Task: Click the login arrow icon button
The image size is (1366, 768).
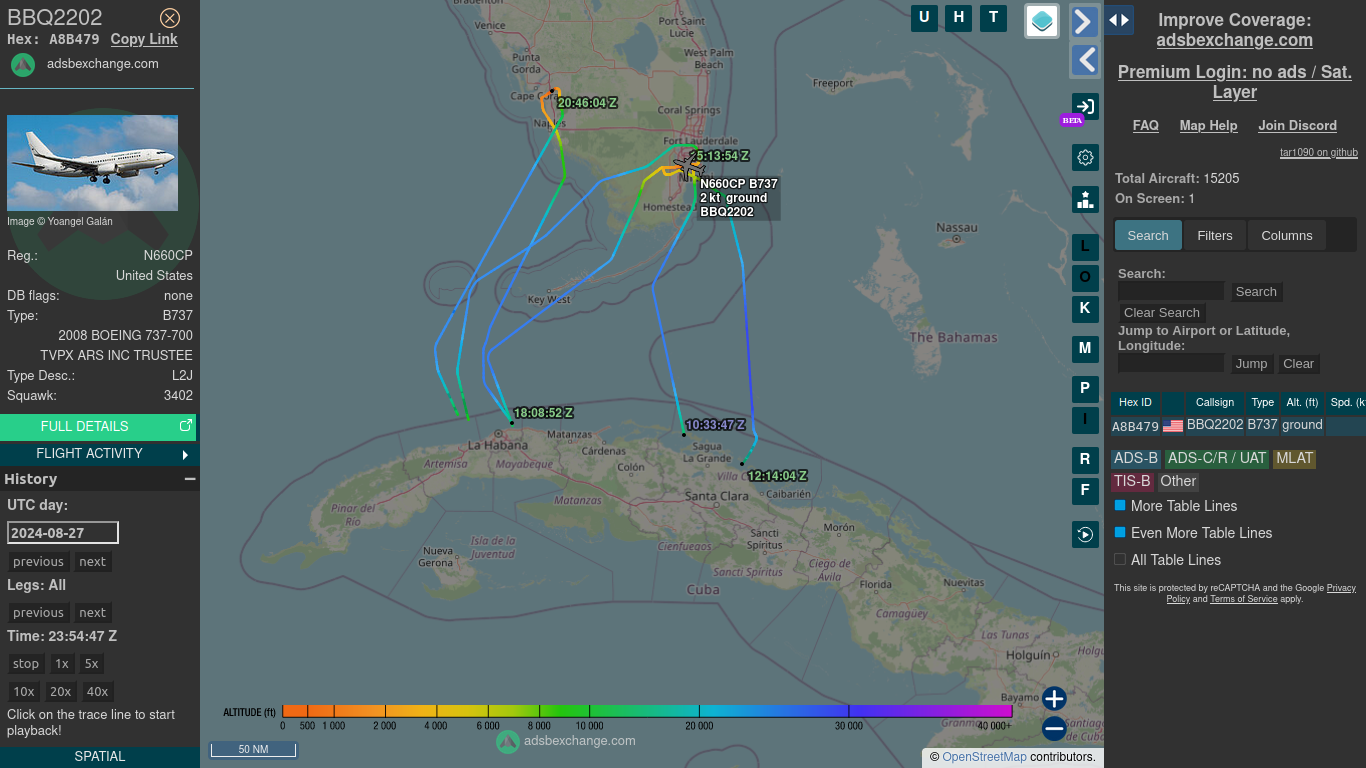Action: [x=1085, y=107]
